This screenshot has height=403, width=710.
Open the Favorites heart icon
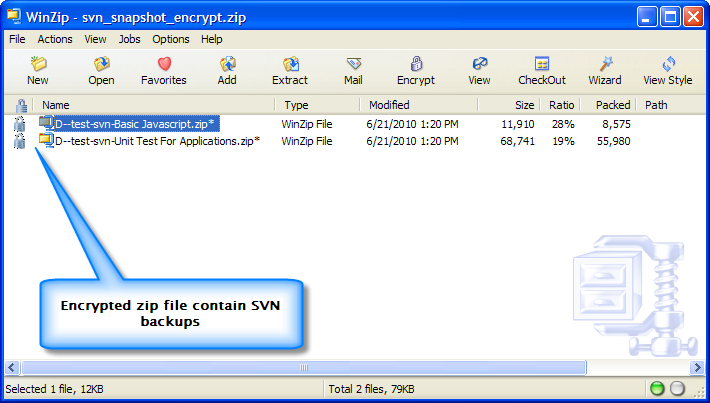[164, 64]
